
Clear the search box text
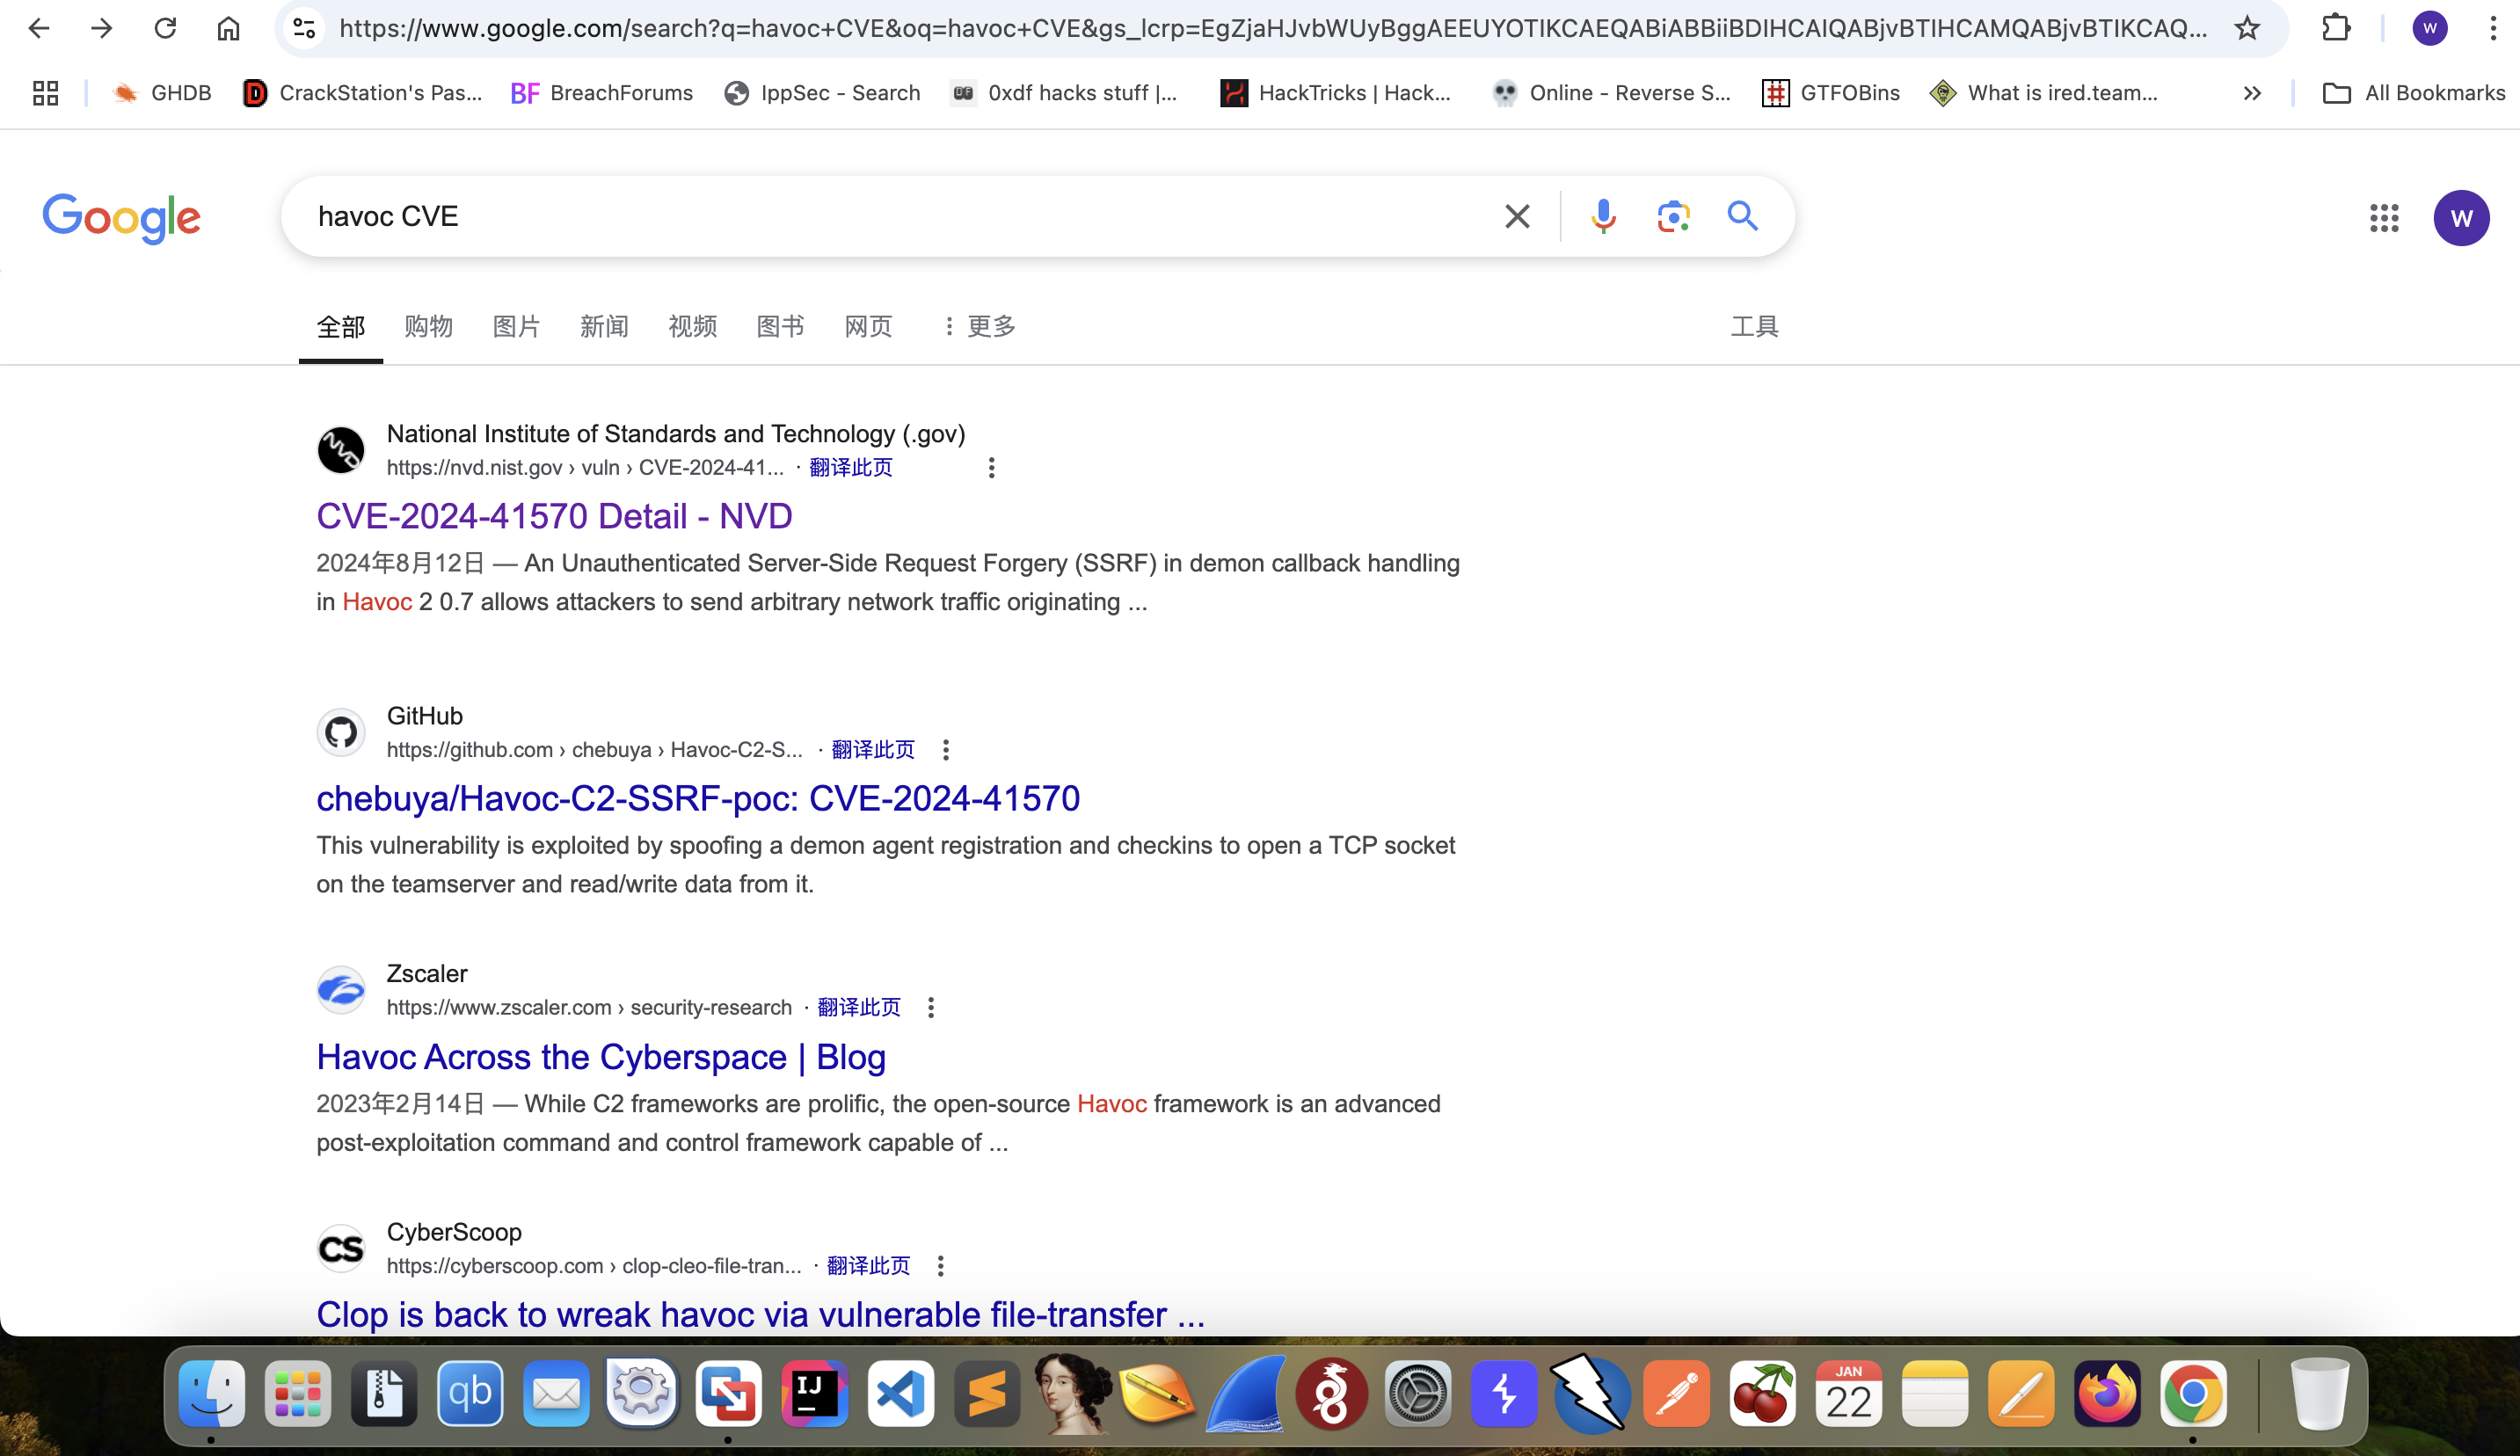point(1517,216)
